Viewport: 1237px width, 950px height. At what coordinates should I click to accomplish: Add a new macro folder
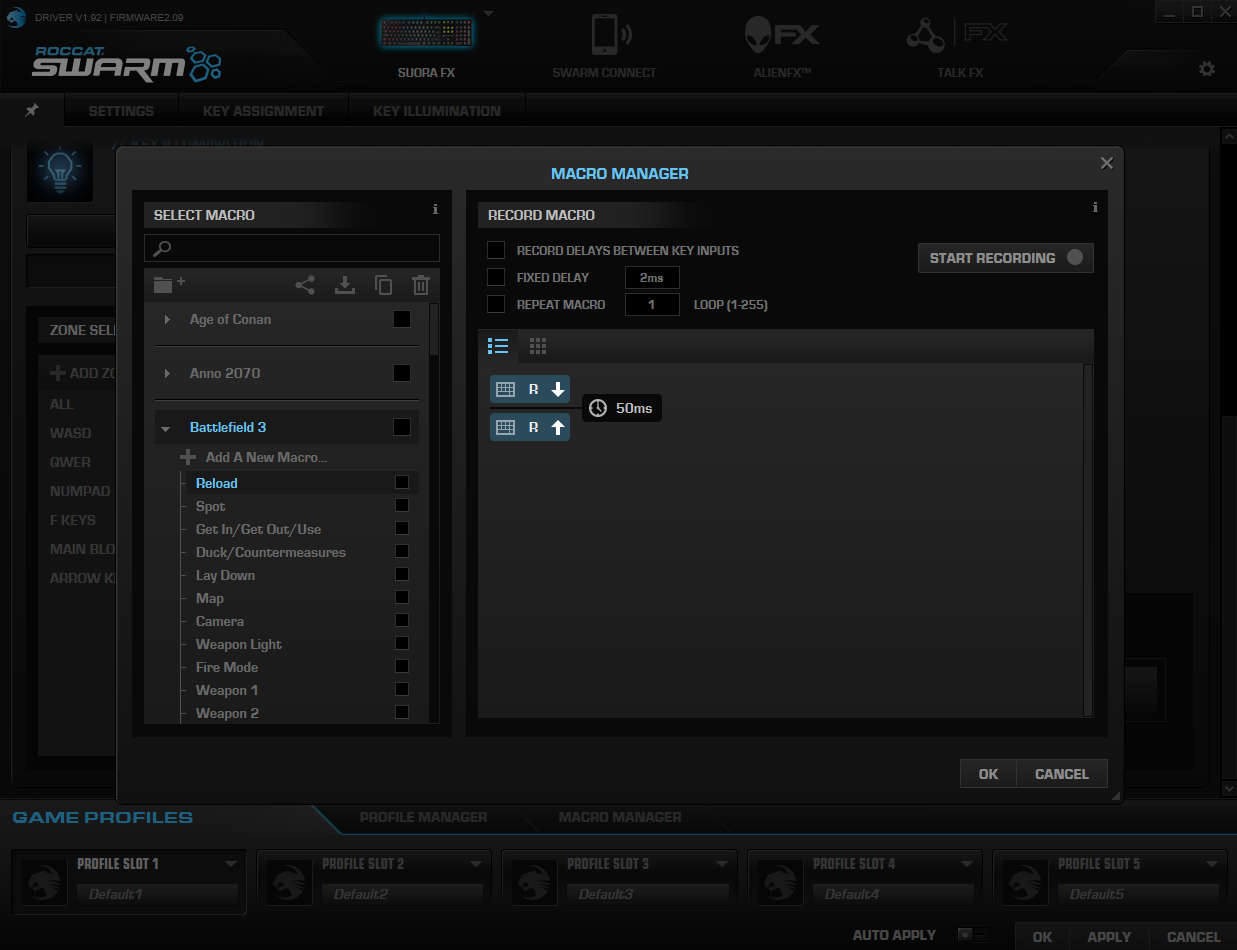click(169, 285)
